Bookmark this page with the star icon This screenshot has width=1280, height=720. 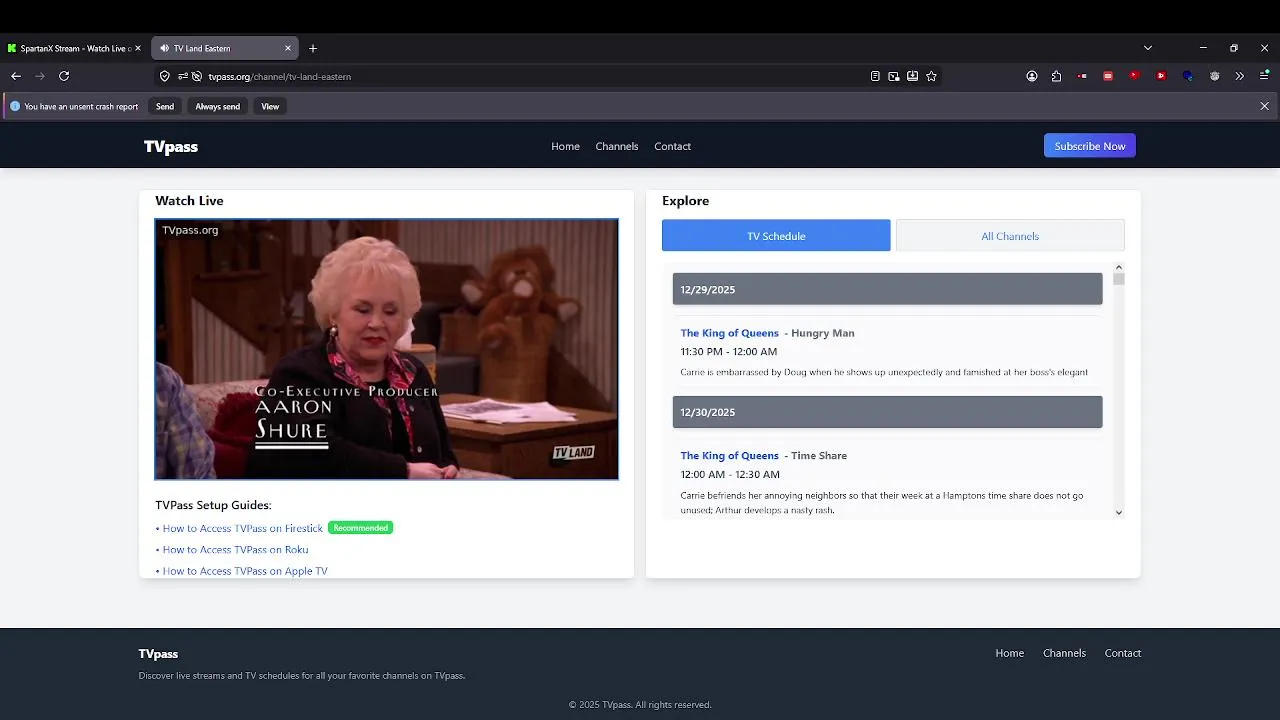(x=932, y=76)
